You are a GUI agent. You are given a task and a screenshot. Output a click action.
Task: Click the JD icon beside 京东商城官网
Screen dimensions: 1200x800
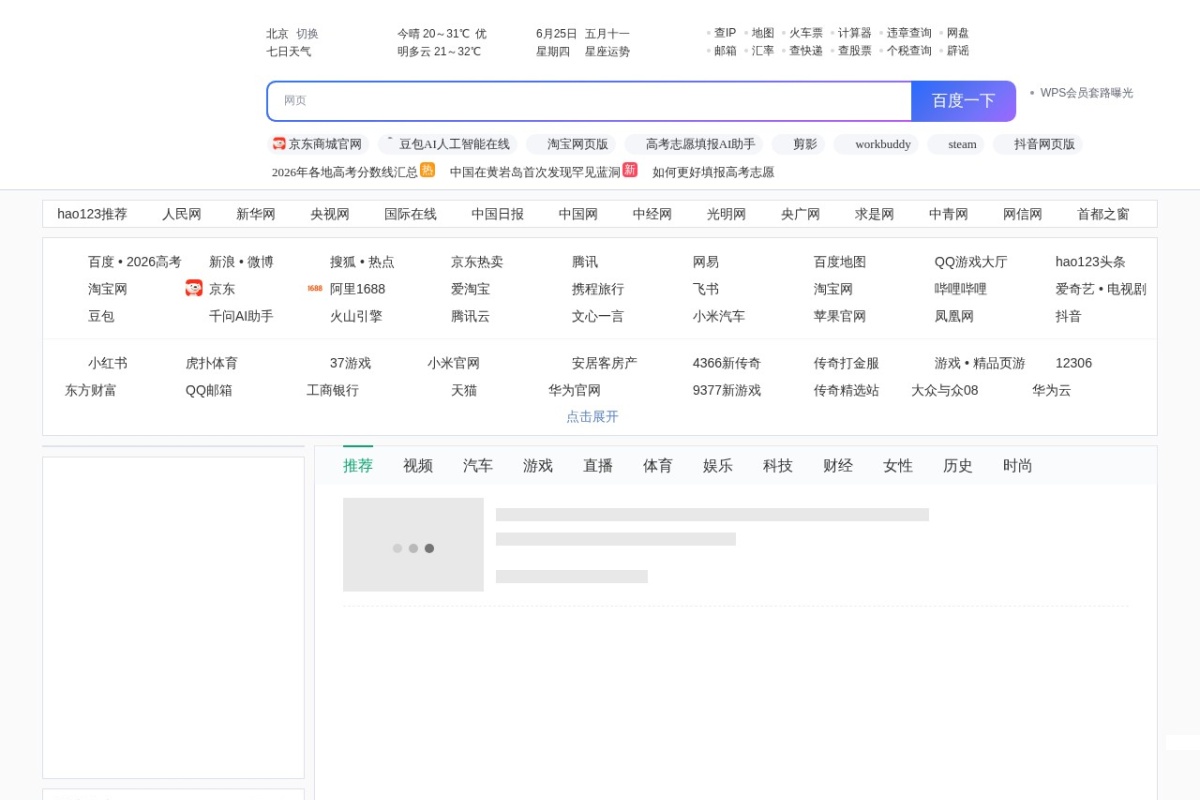[279, 144]
